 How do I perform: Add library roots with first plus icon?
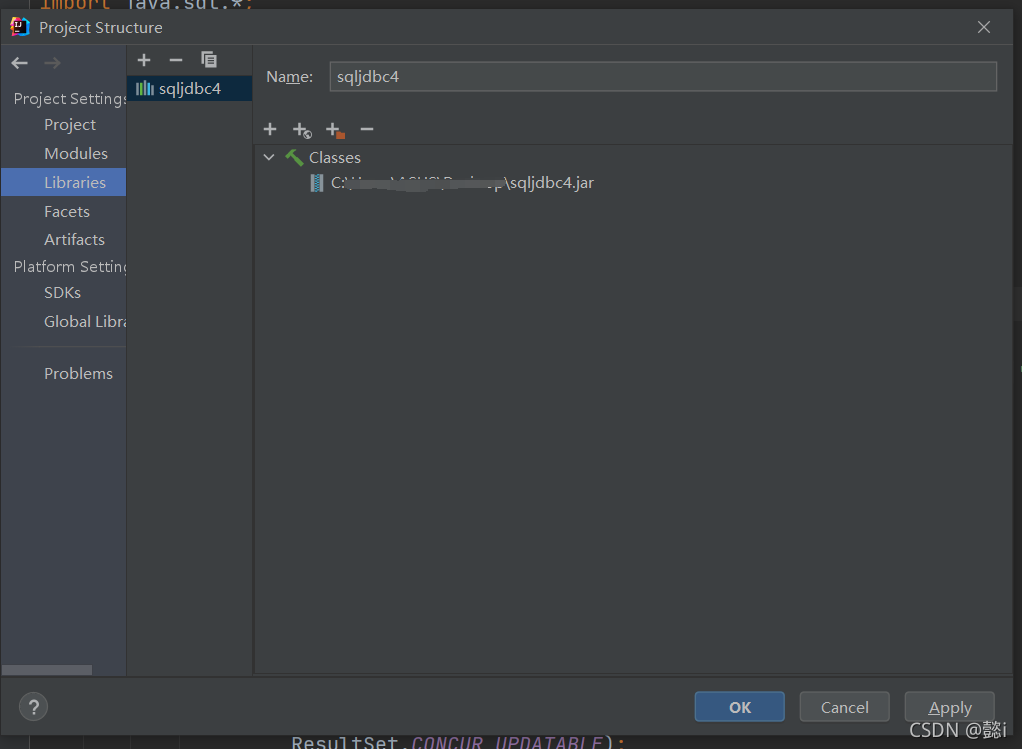tap(270, 129)
